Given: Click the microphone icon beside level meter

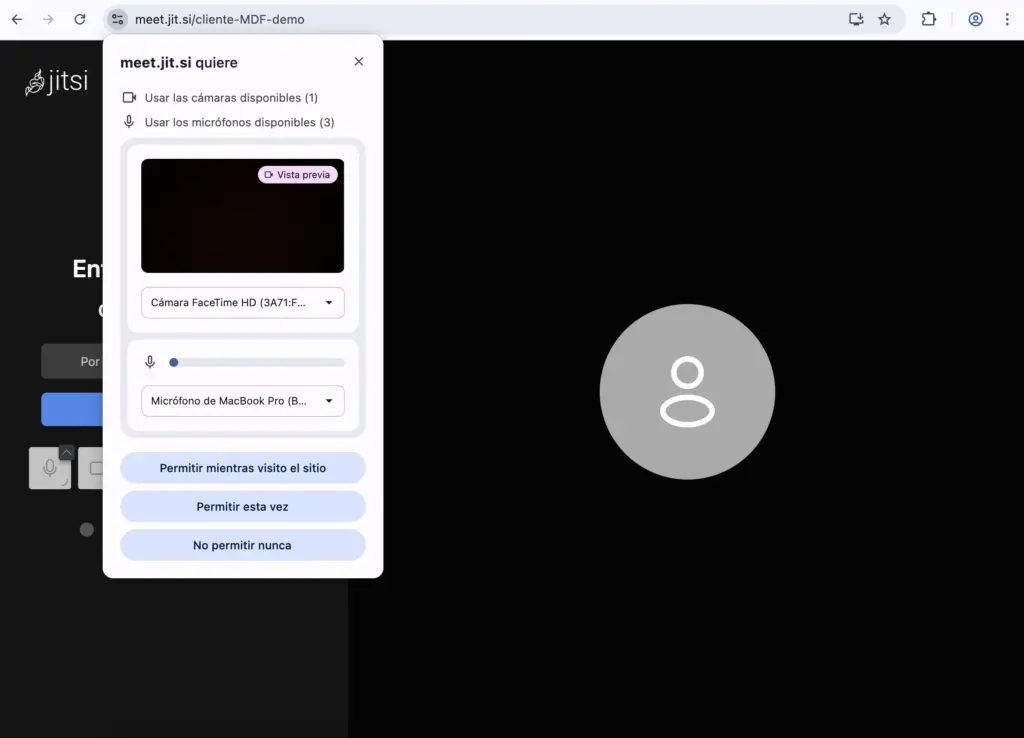Looking at the screenshot, I should (150, 362).
